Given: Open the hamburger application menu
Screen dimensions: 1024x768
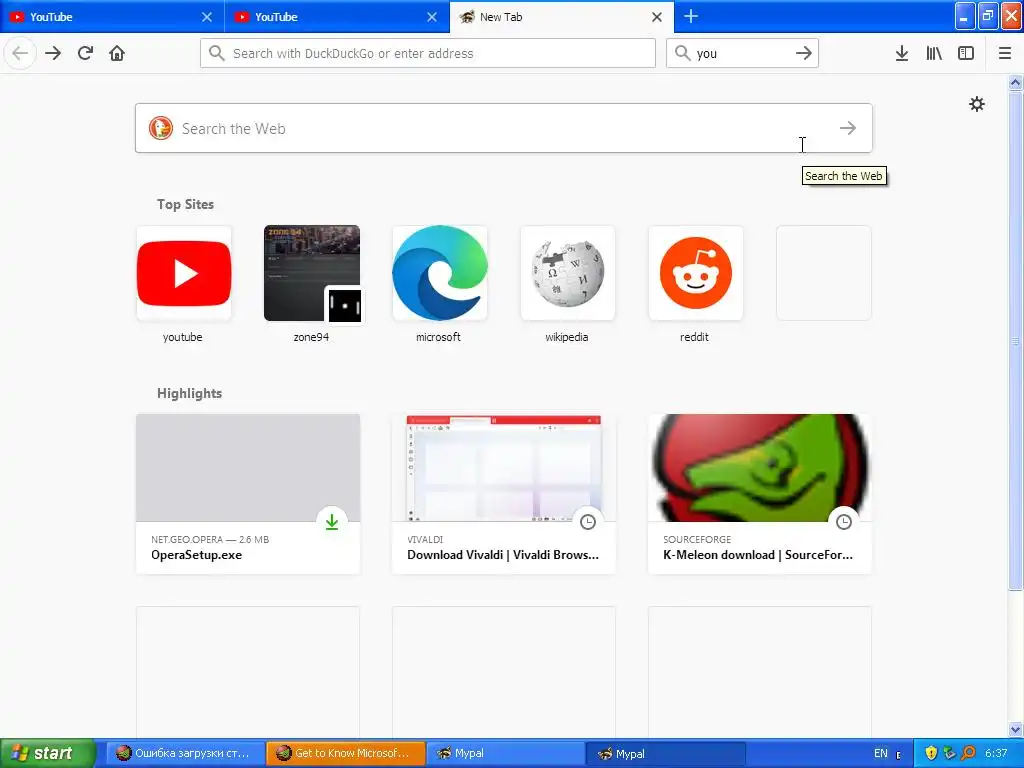Looking at the screenshot, I should (1005, 53).
